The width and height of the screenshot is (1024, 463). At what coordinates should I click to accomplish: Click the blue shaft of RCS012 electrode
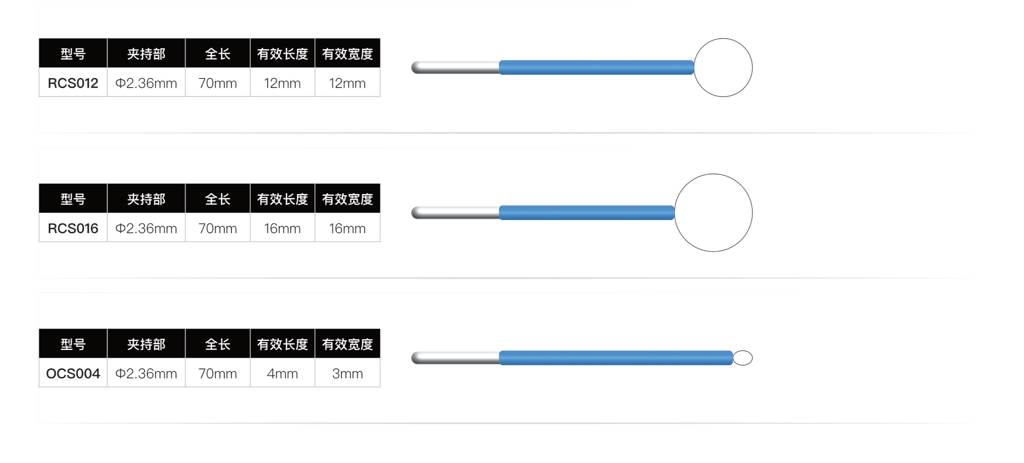[x=596, y=67]
